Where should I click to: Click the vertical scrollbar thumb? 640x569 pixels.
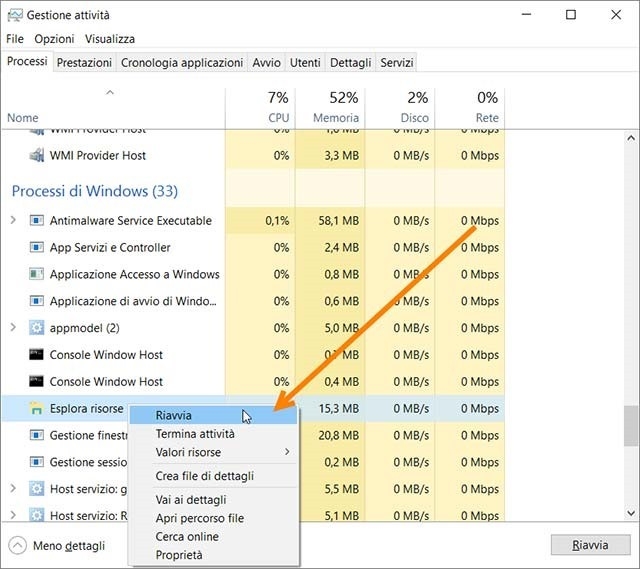coord(630,425)
